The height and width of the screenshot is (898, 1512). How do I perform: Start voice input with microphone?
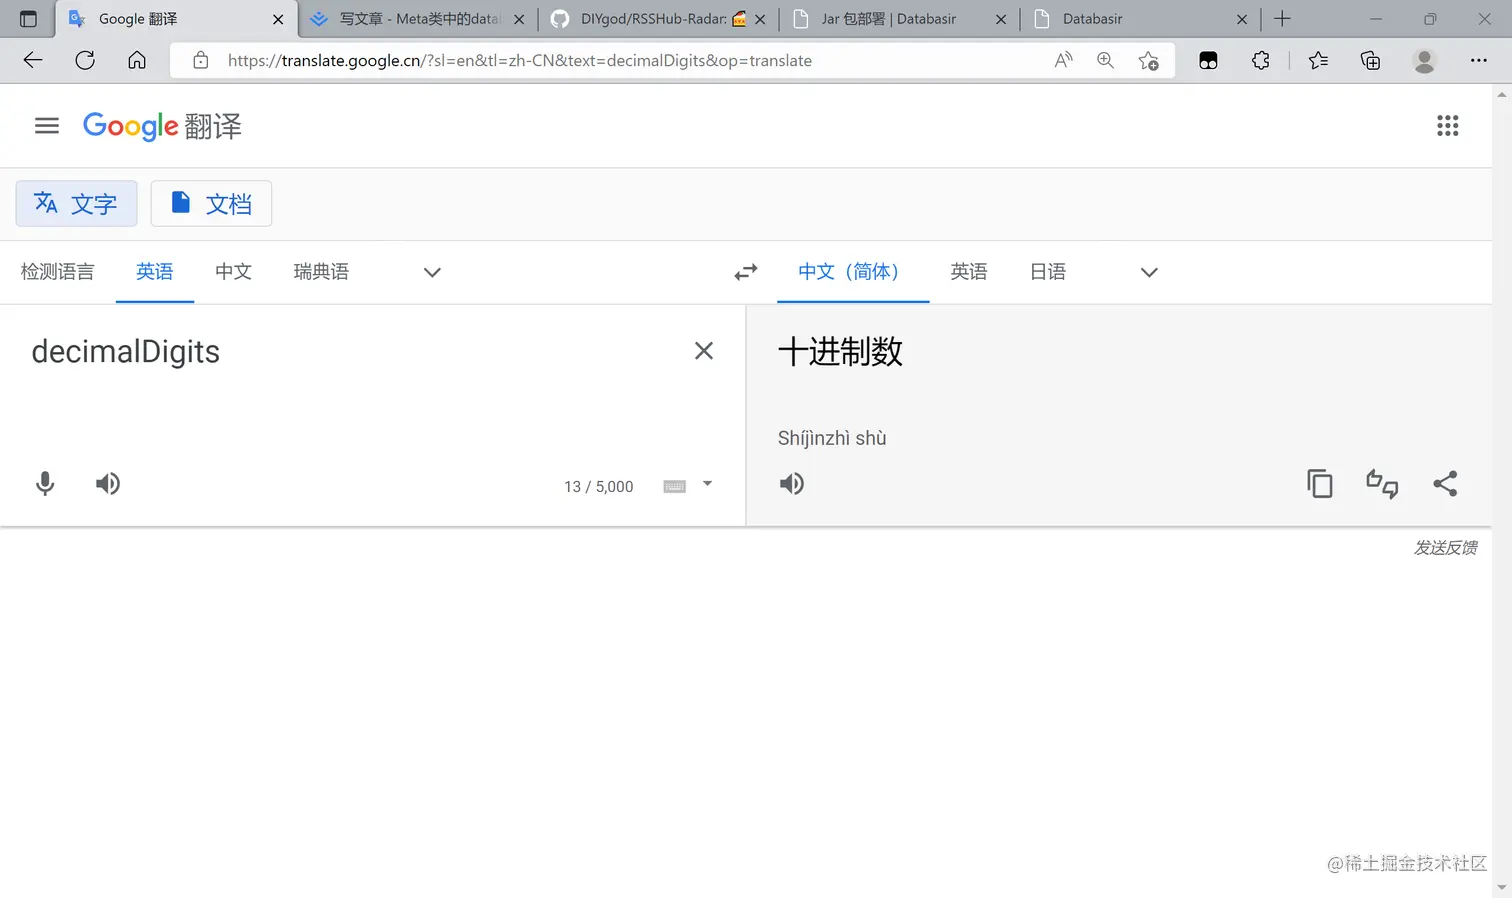45,484
